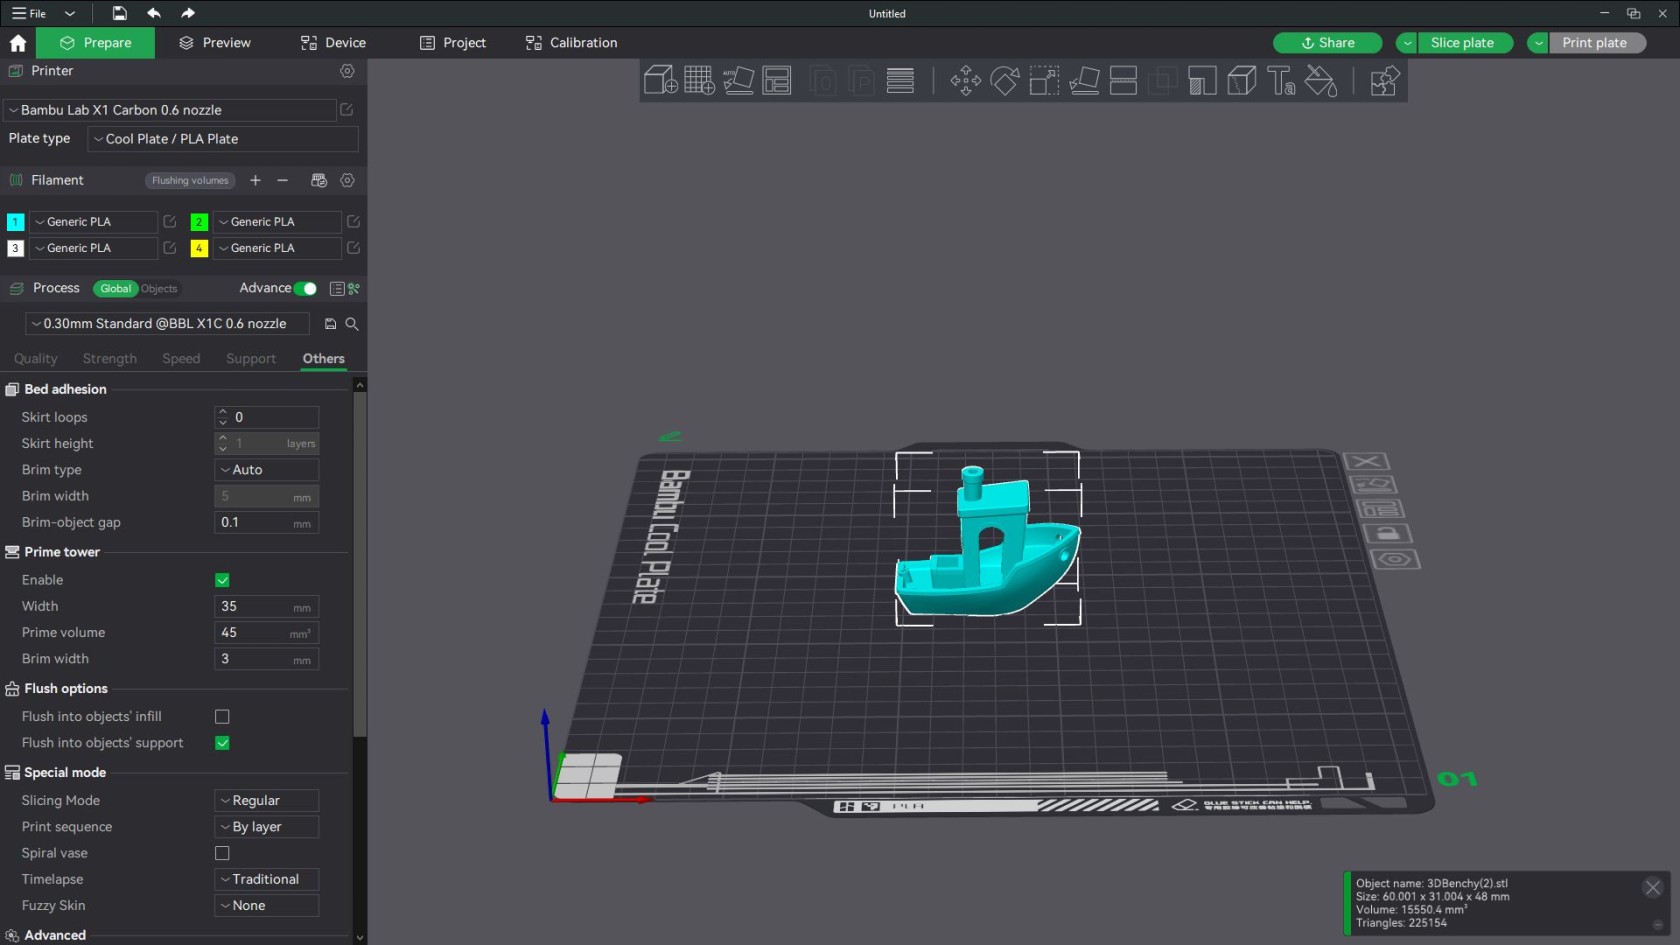Remove a filament with the minus icon
The height and width of the screenshot is (945, 1680).
point(283,180)
